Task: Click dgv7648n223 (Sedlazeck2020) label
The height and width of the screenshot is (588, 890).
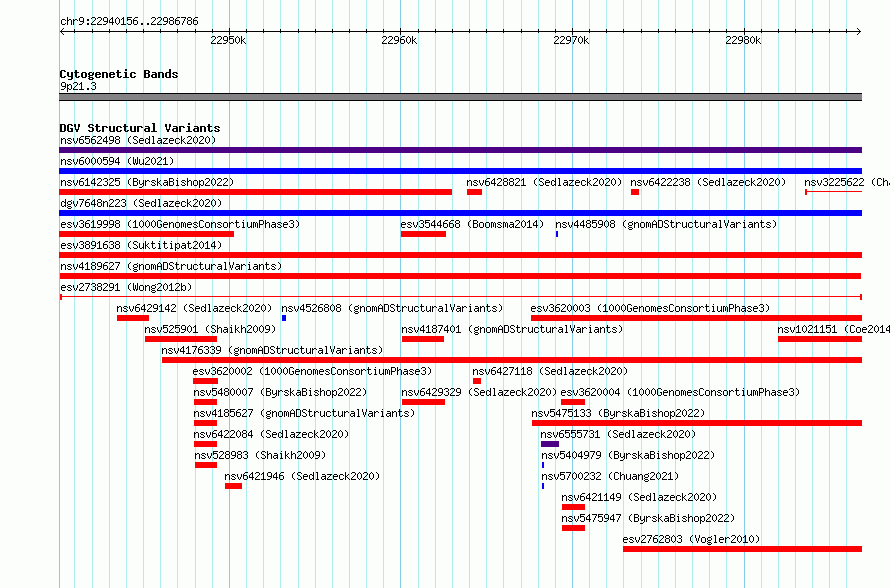Action: [141, 203]
